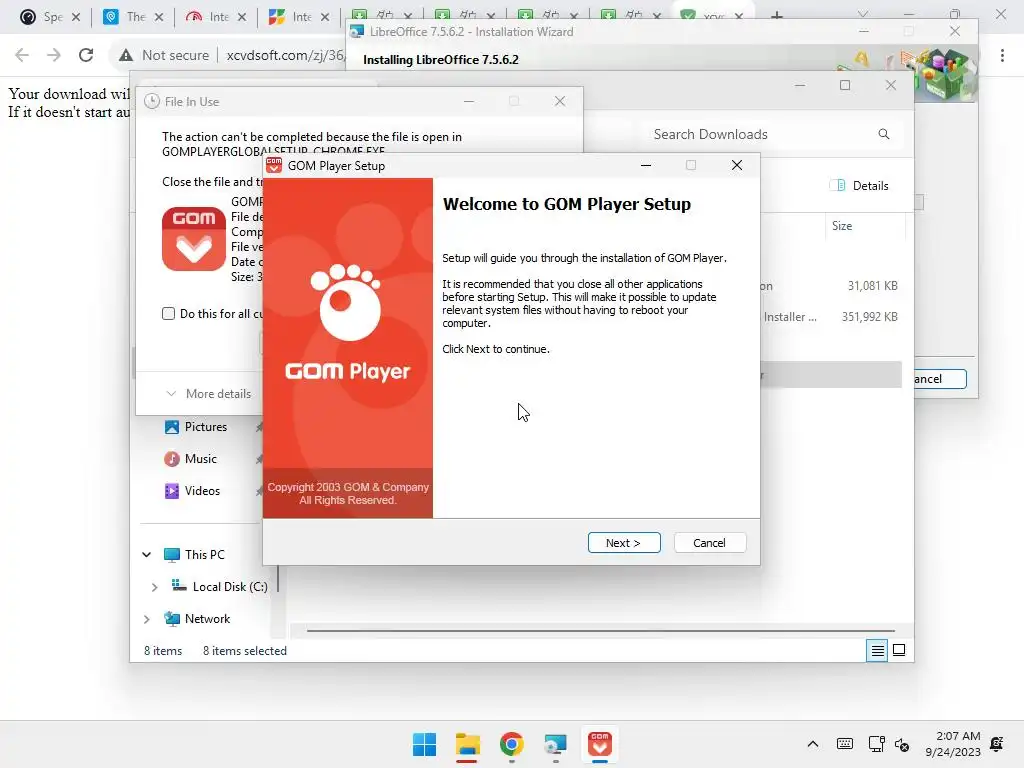
Task: Click the Explorer horizontal scrollbar
Action: 601,631
